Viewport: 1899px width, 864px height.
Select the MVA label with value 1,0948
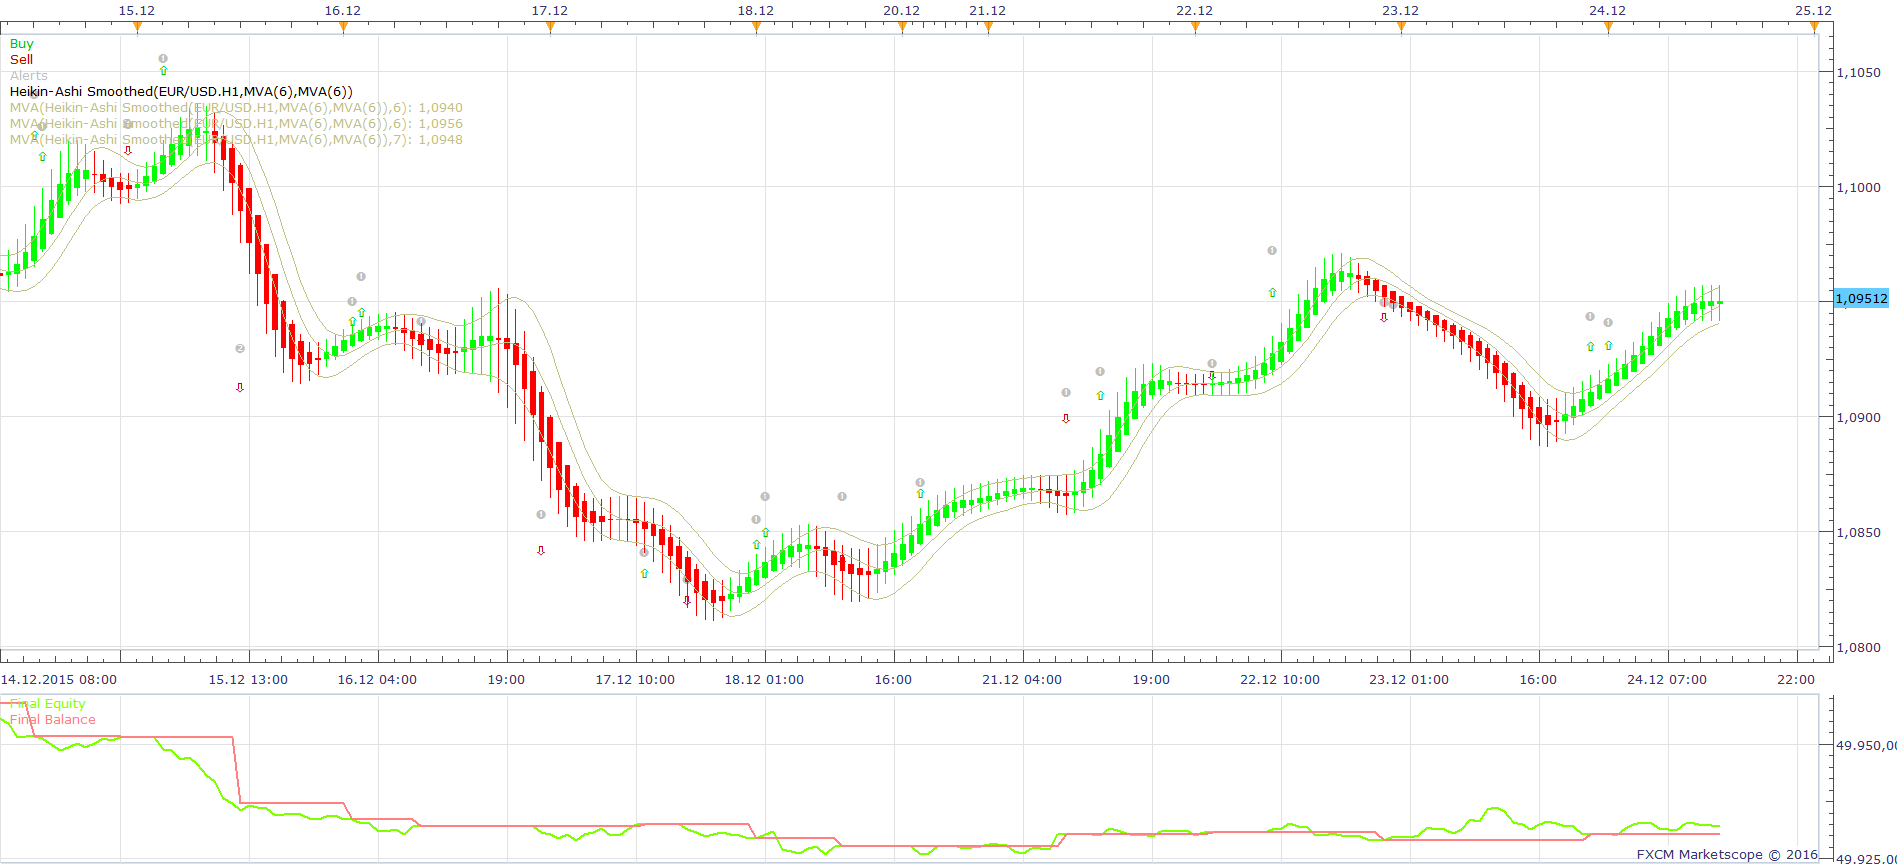[236, 140]
